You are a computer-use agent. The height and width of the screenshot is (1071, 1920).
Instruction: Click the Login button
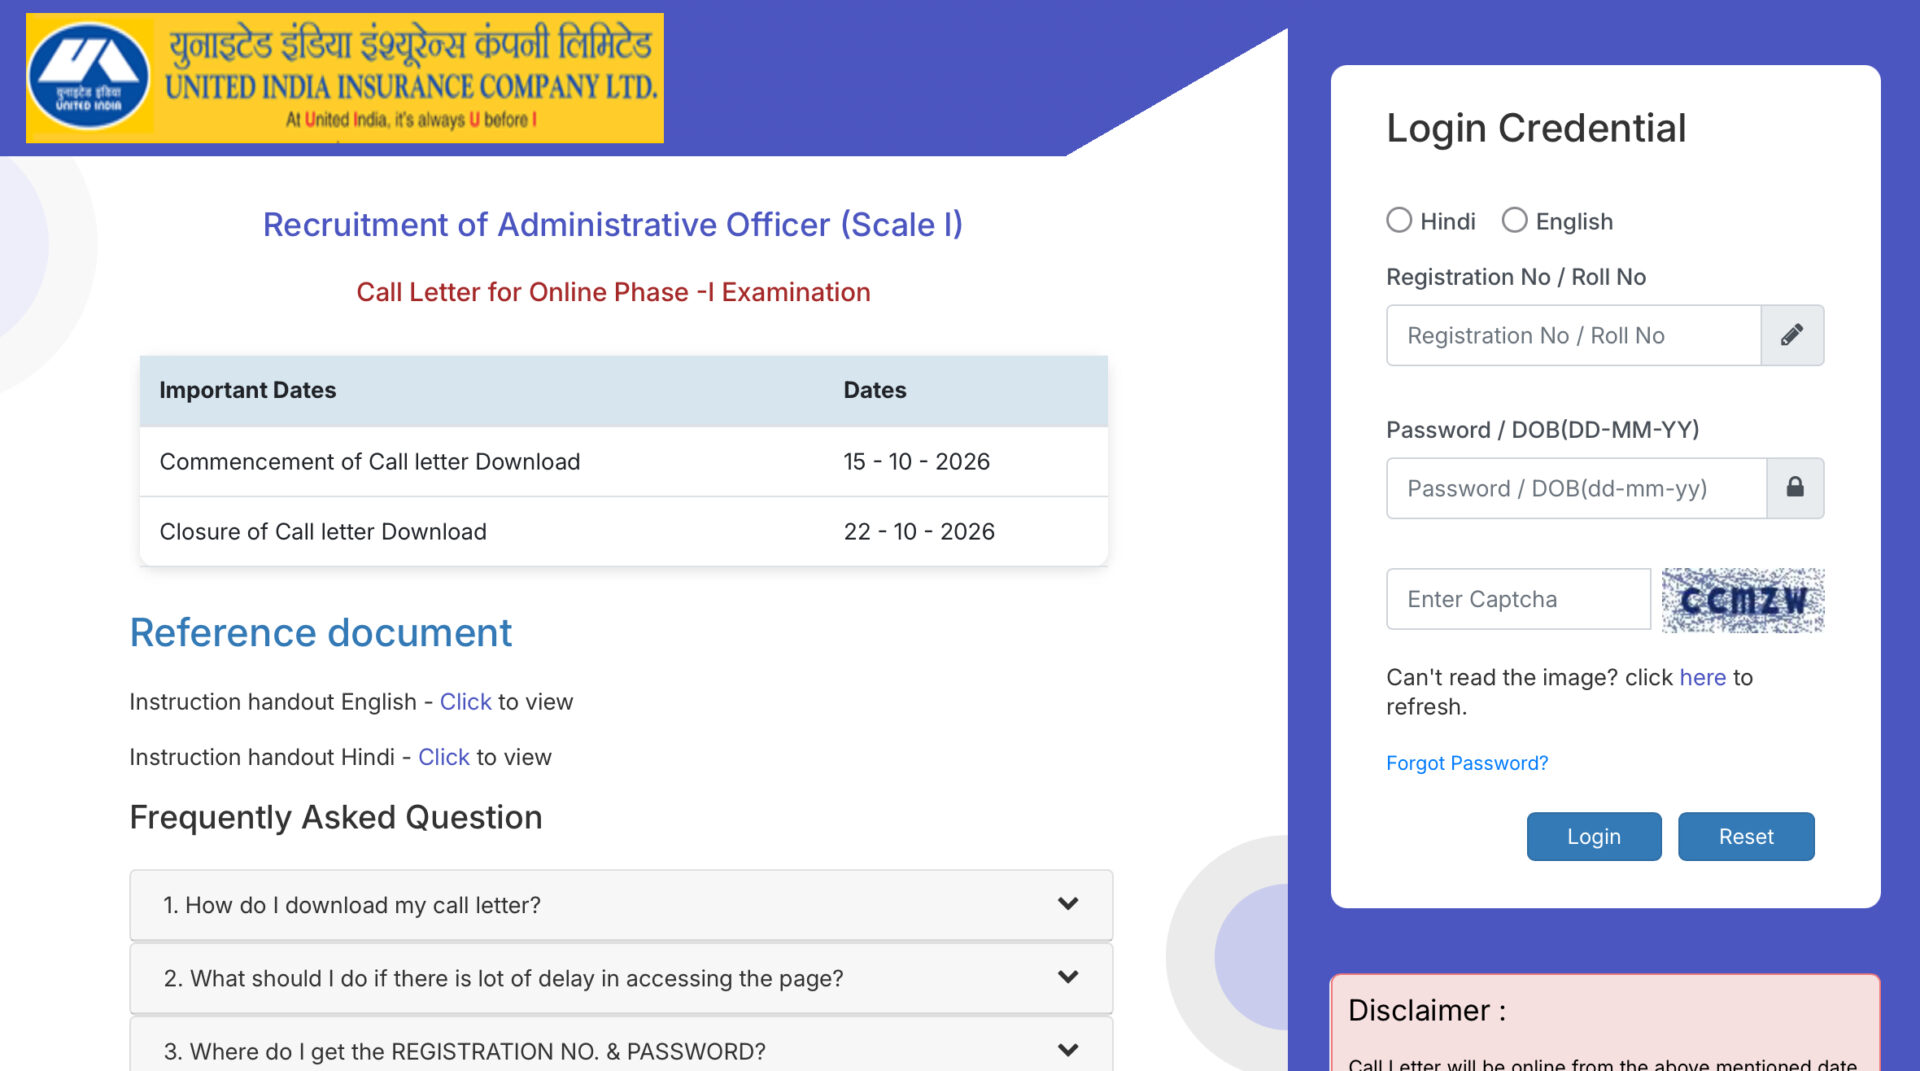pos(1594,836)
